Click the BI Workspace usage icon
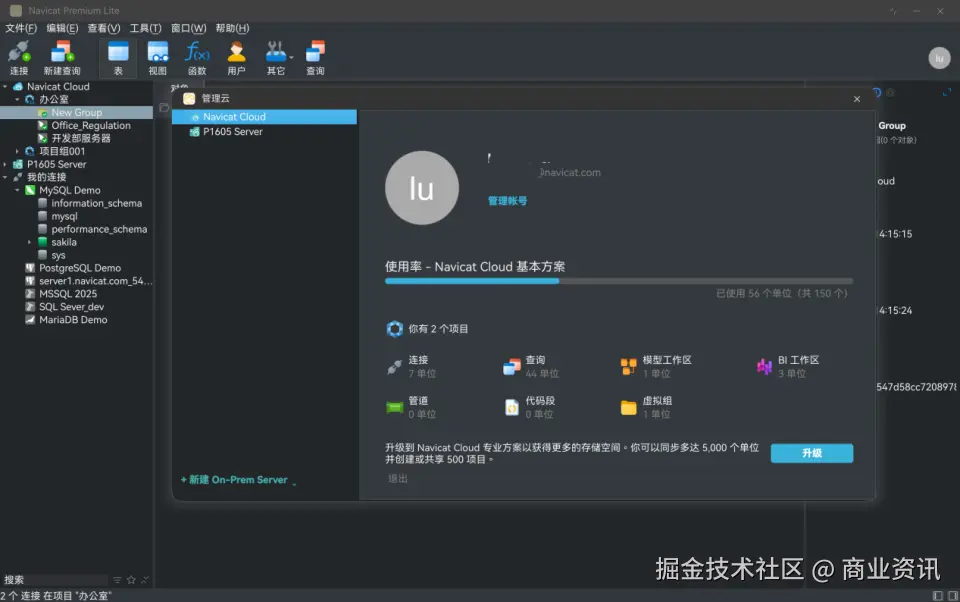The height and width of the screenshot is (602, 960). (x=764, y=367)
